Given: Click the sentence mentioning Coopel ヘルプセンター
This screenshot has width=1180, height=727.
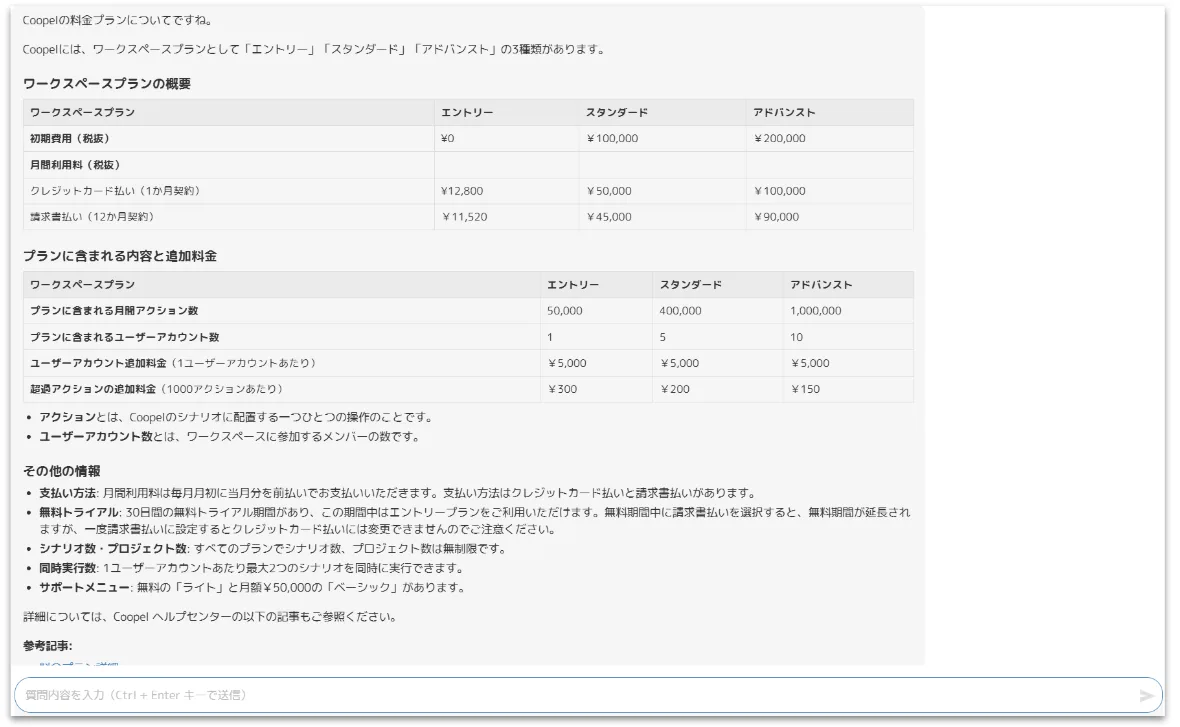Looking at the screenshot, I should [211, 616].
